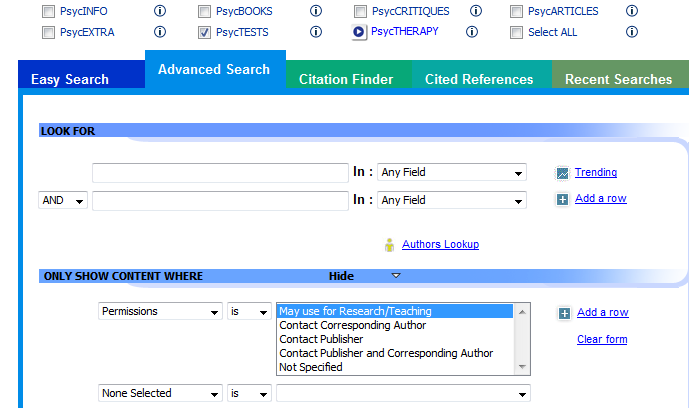Viewport: 689px width, 408px height.
Task: Open the 'is' dropdown beside None Selected
Action: [249, 393]
